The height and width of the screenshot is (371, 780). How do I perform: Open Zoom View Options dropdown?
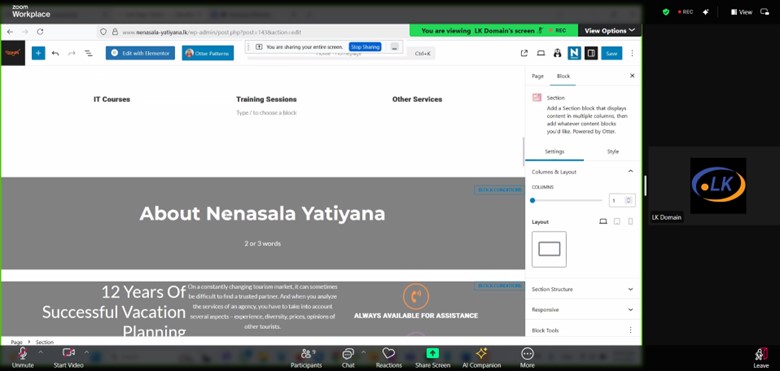pos(609,30)
